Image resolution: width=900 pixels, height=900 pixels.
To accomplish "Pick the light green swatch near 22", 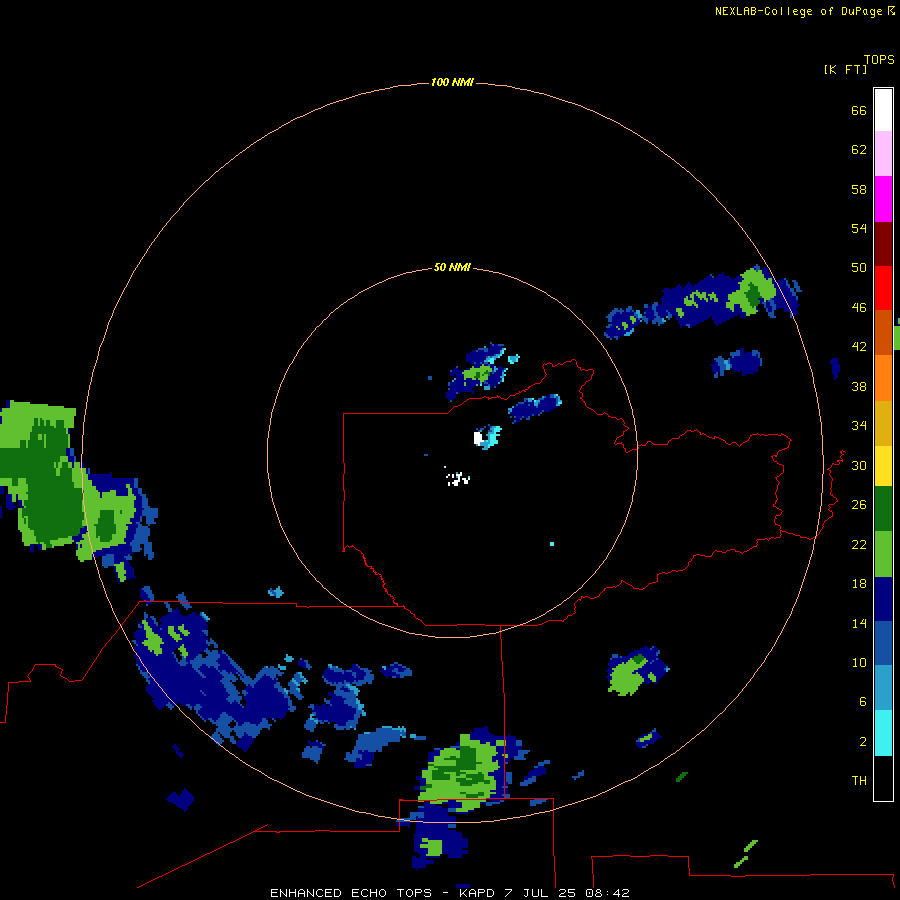I will (x=883, y=554).
